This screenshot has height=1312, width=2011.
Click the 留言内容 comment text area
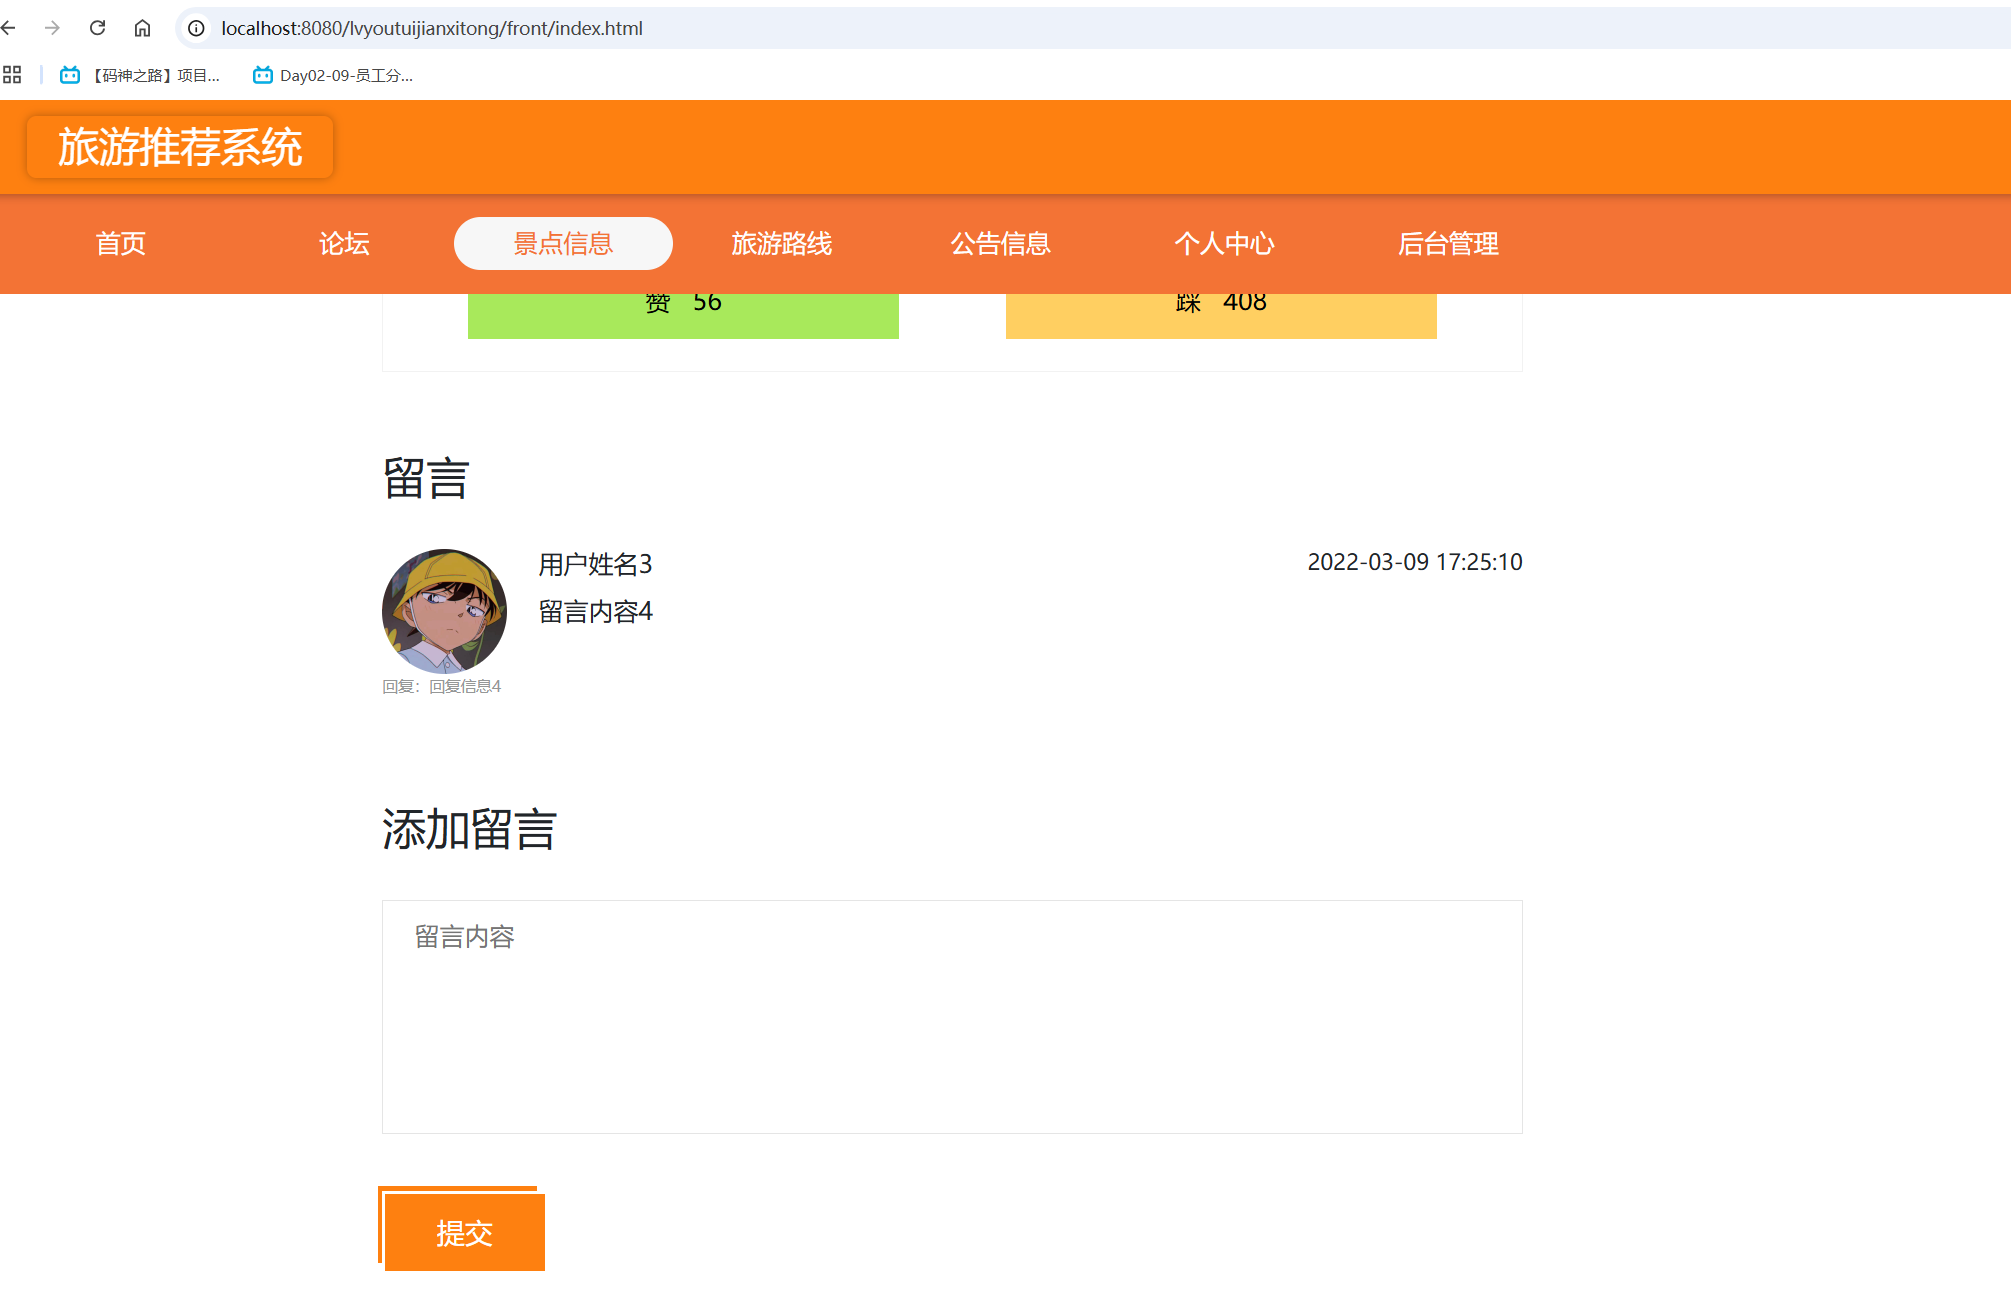point(952,1016)
